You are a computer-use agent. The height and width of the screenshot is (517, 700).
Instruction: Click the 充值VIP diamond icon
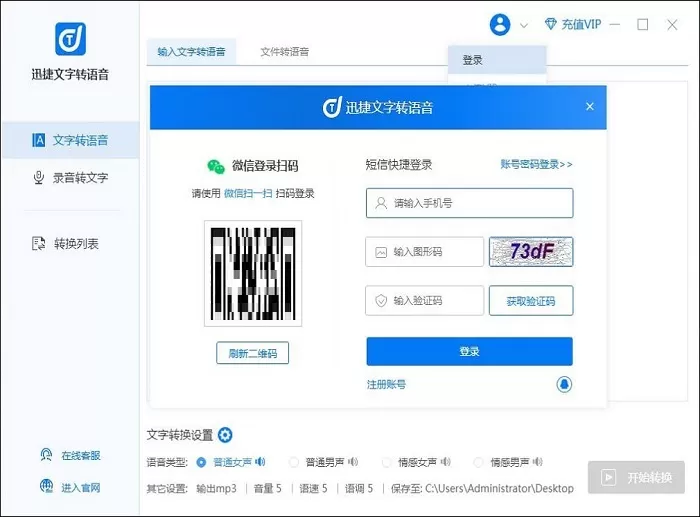tap(550, 24)
